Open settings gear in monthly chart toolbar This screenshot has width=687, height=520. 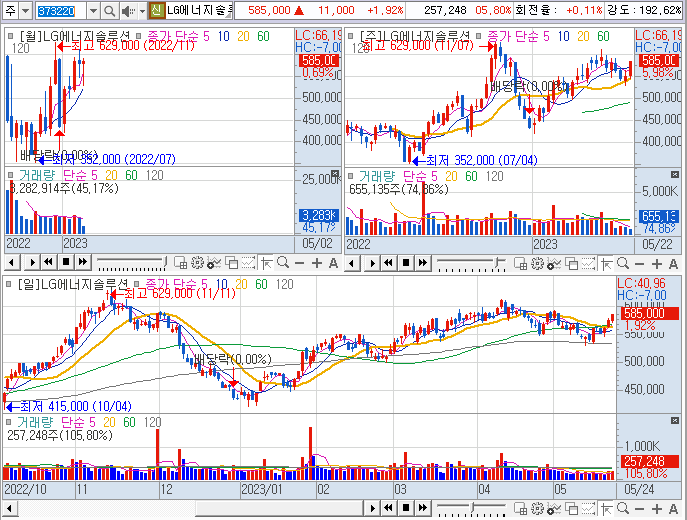pyautogui.click(x=198, y=263)
